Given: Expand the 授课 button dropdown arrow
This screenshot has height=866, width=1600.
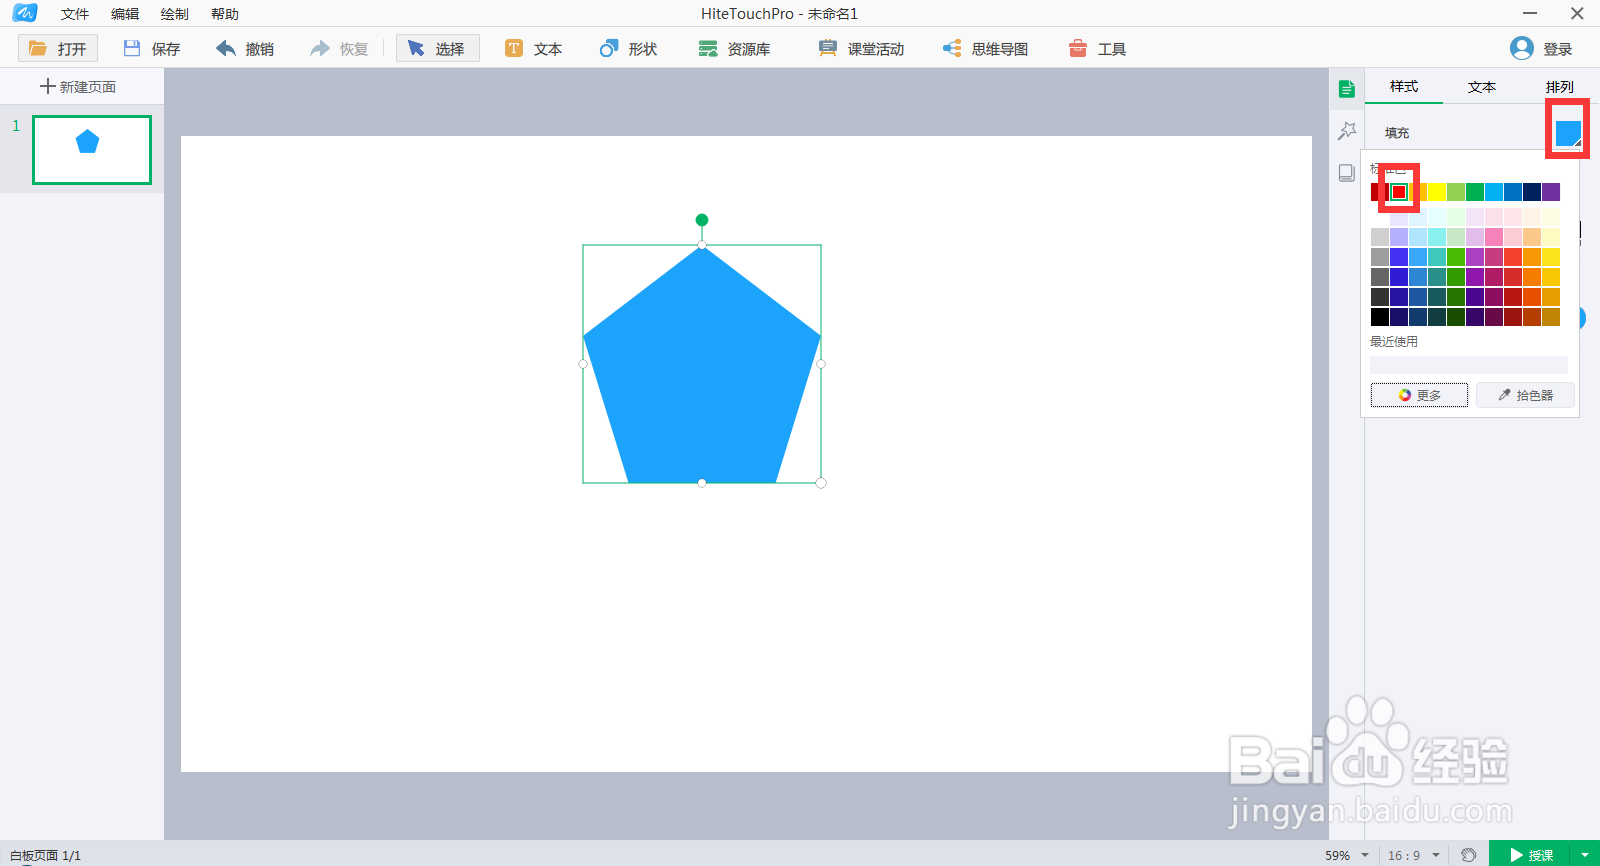Looking at the screenshot, I should (x=1585, y=855).
